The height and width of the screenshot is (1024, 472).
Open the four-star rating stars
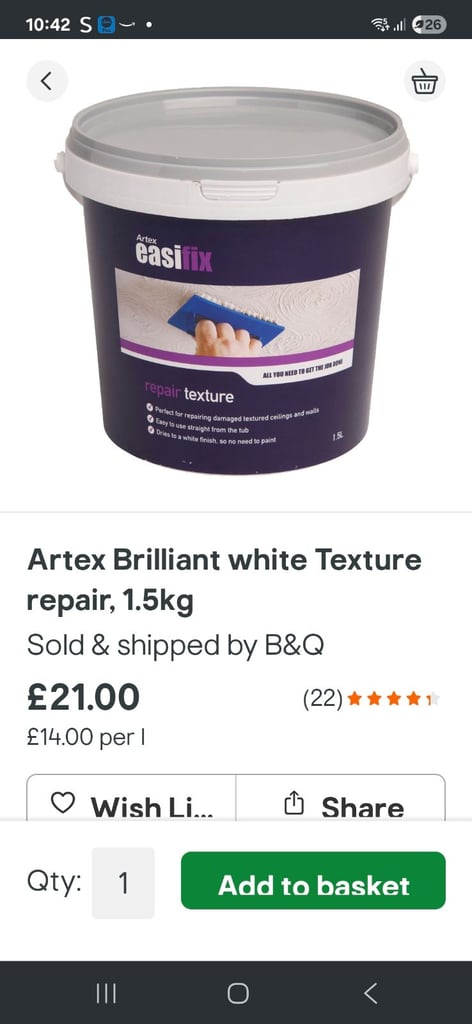[x=394, y=699]
